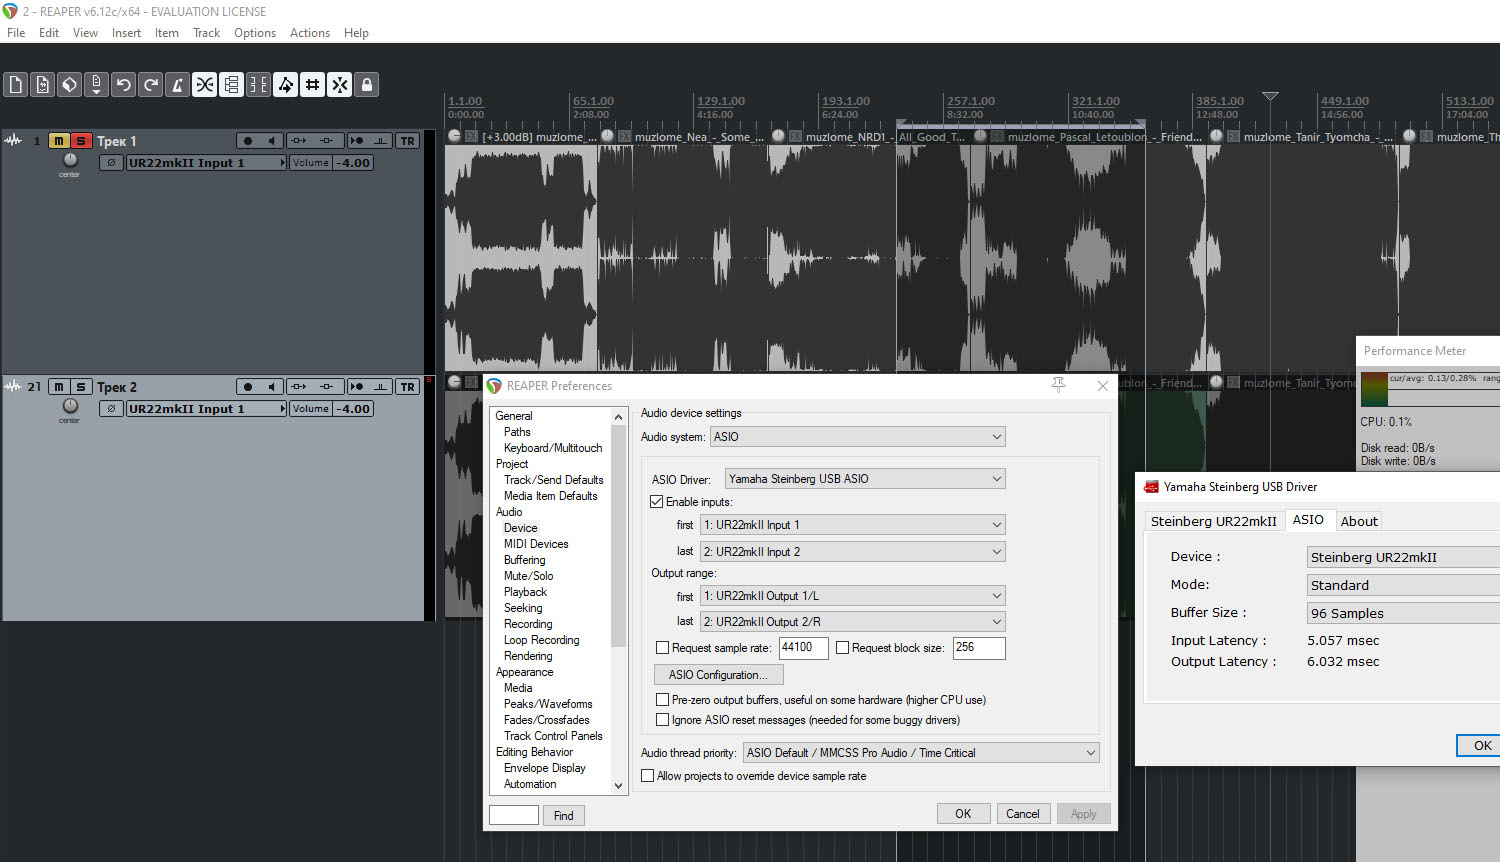Click the Undo arrow icon
The height and width of the screenshot is (862, 1500).
point(123,85)
